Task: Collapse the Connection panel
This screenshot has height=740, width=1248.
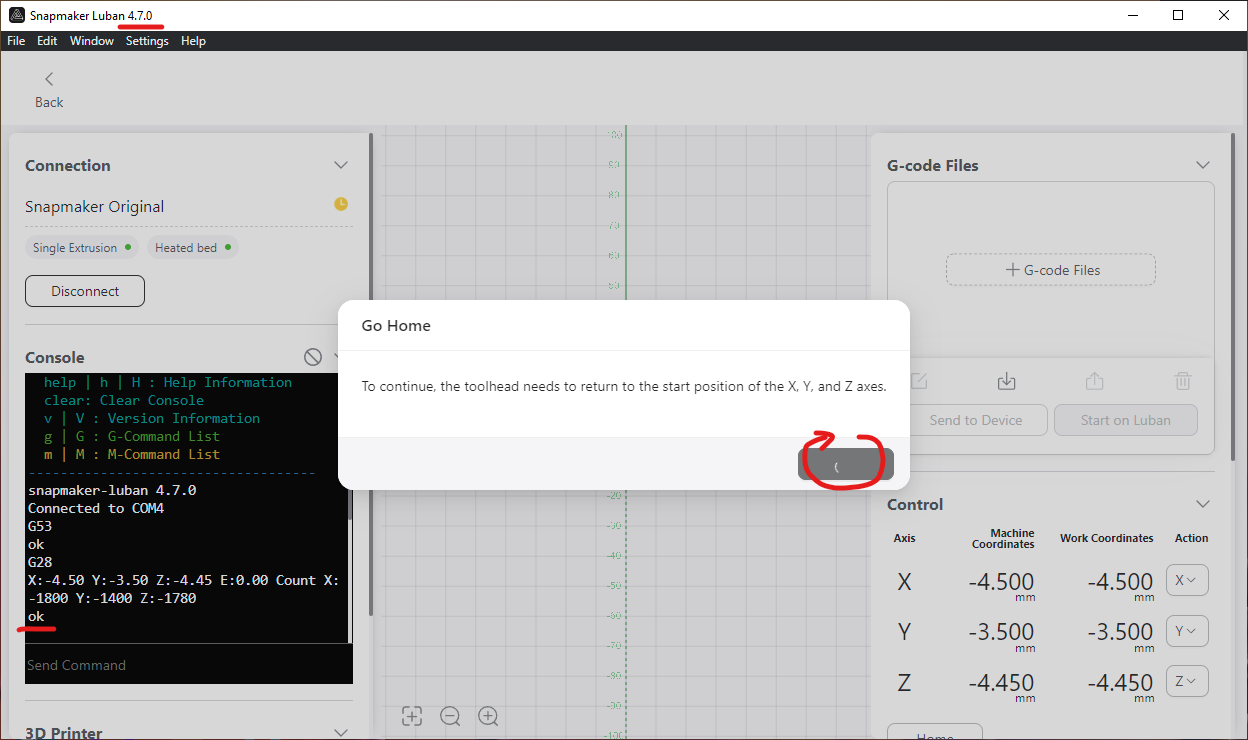Action: click(341, 165)
